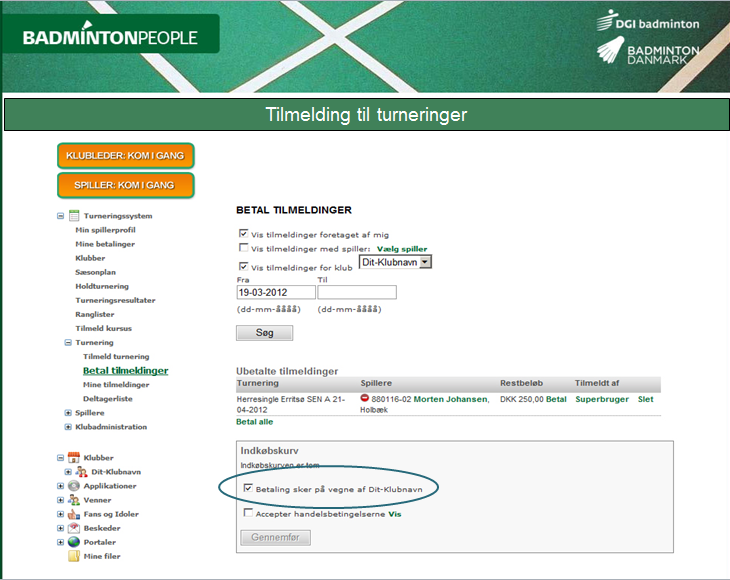The height and width of the screenshot is (580, 730).
Task: Open 'Tilmeld turnering' in sidebar menu
Action: [116, 357]
